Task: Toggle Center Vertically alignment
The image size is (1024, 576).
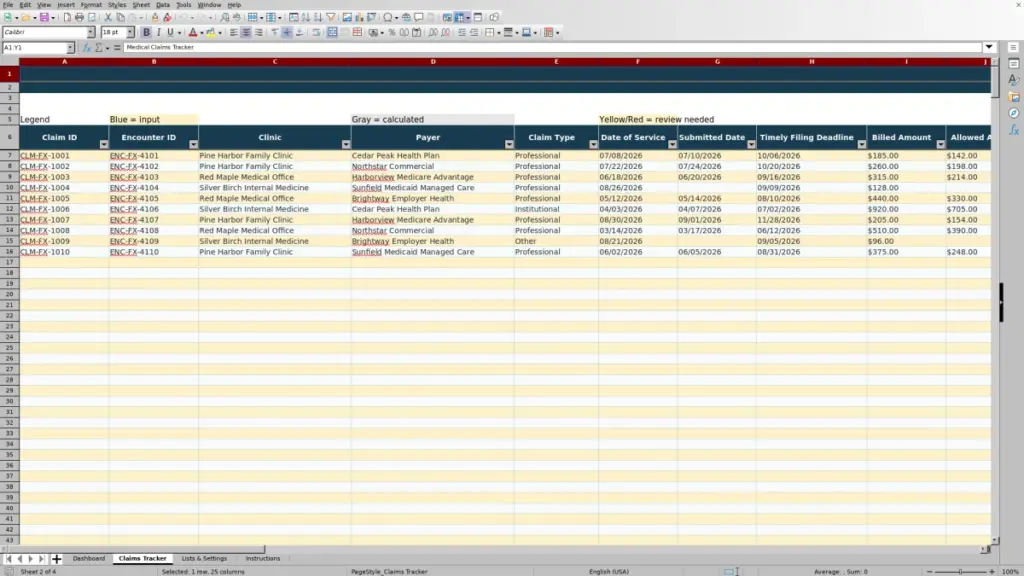Action: pyautogui.click(x=287, y=32)
